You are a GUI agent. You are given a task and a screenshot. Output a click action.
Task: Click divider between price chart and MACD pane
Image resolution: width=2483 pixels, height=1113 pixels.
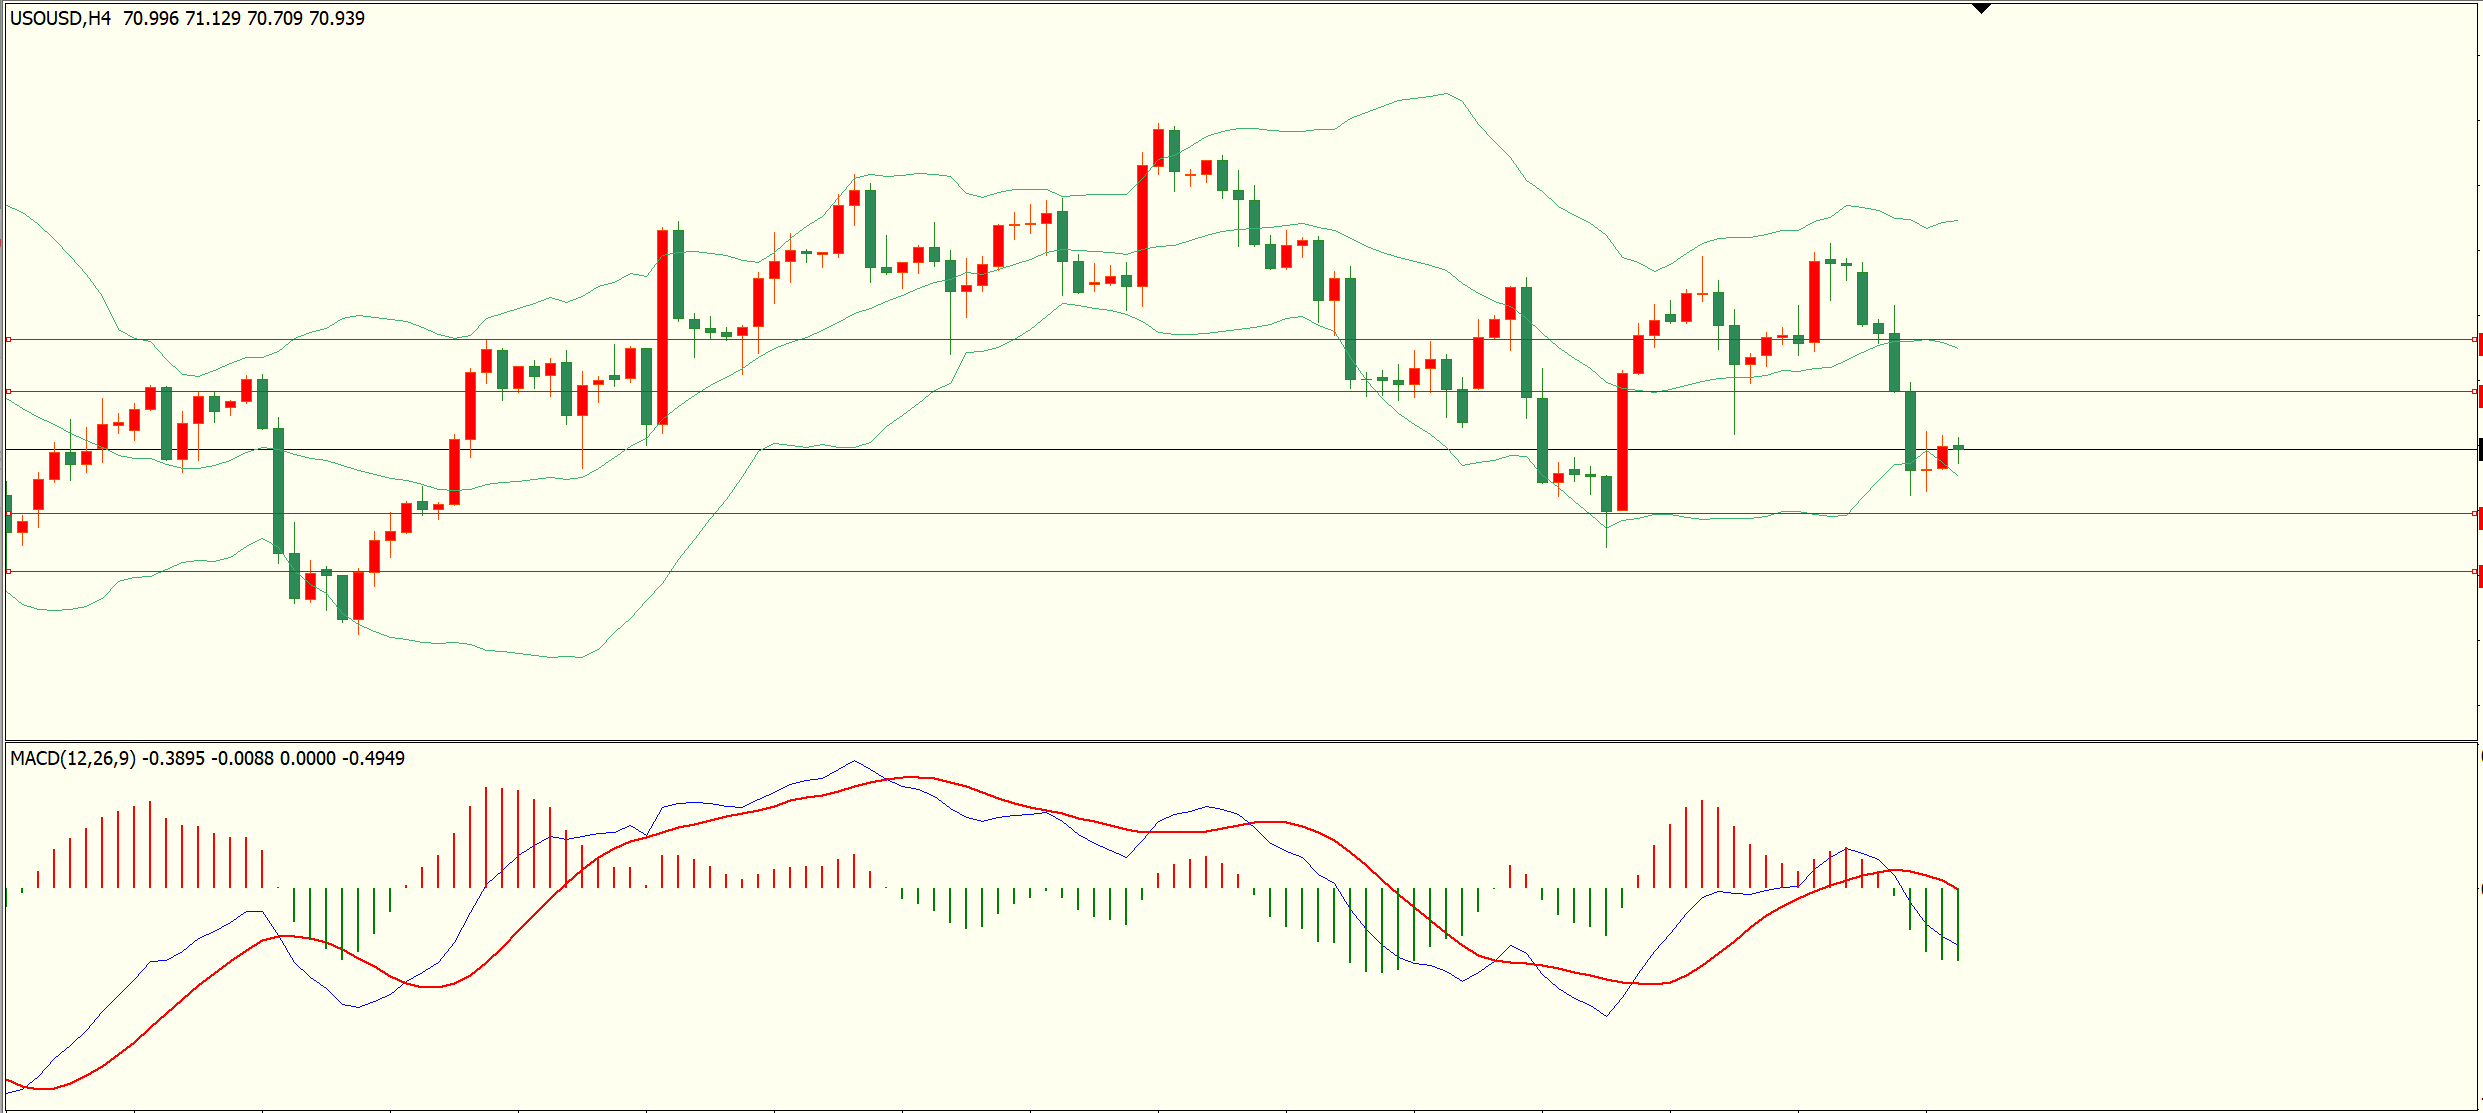(1241, 741)
